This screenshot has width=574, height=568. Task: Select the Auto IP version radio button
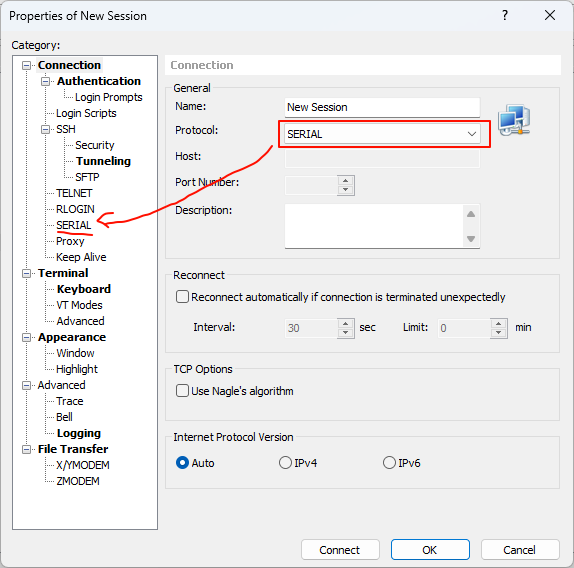(182, 463)
